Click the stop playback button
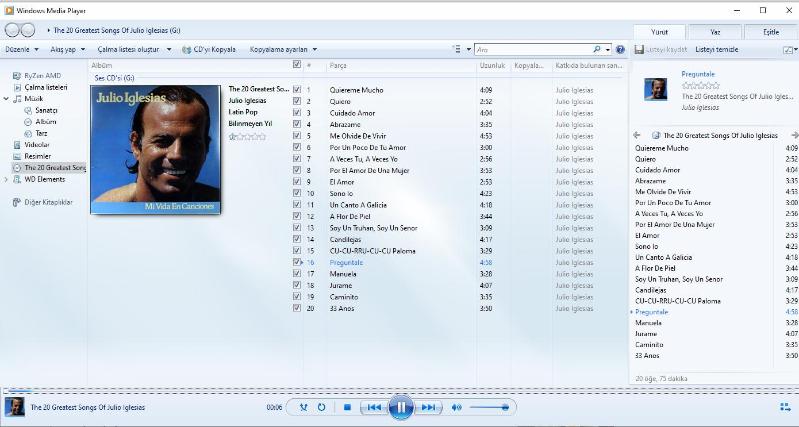The width and height of the screenshot is (799, 427). (x=347, y=407)
